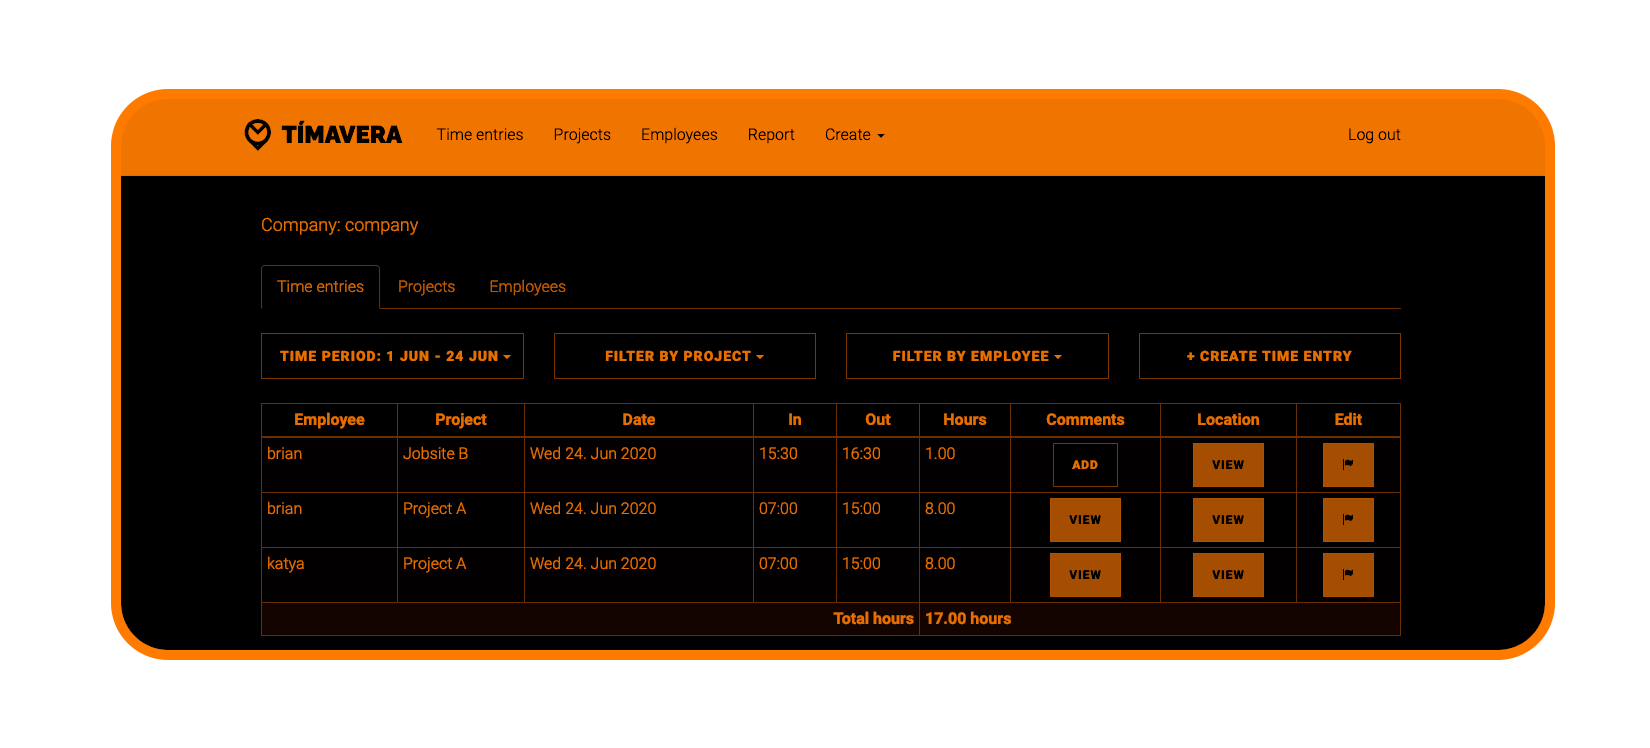This screenshot has height=748, width=1650.
Task: Click the Timavera logo icon
Action: pyautogui.click(x=257, y=134)
